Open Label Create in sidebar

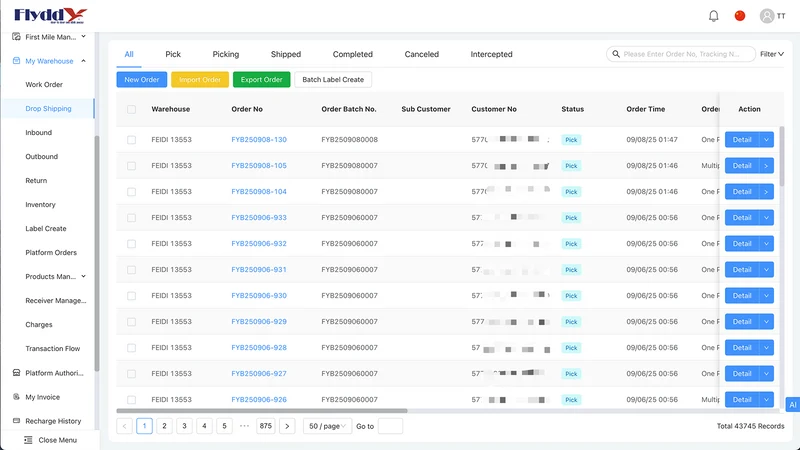coord(46,229)
